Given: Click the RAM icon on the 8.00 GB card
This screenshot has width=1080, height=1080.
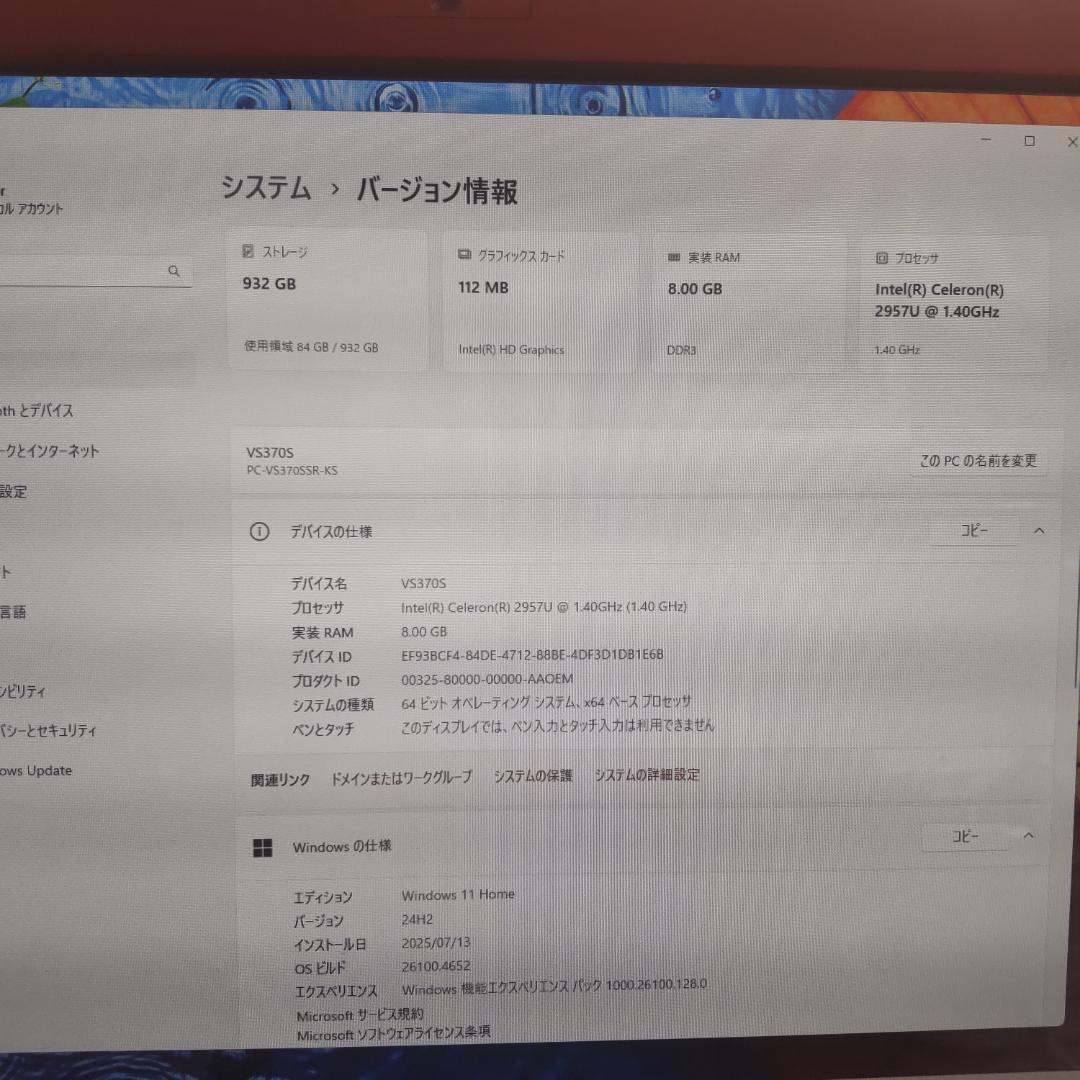Looking at the screenshot, I should tap(672, 256).
